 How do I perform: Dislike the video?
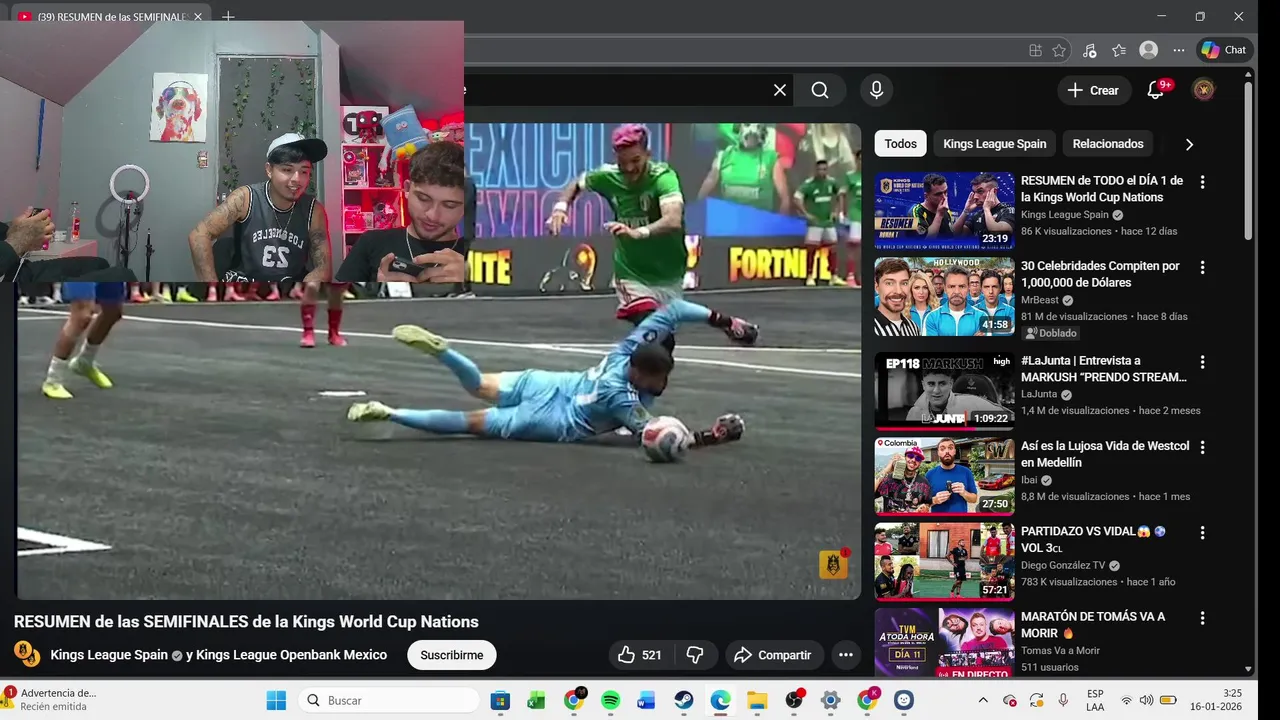click(x=695, y=655)
